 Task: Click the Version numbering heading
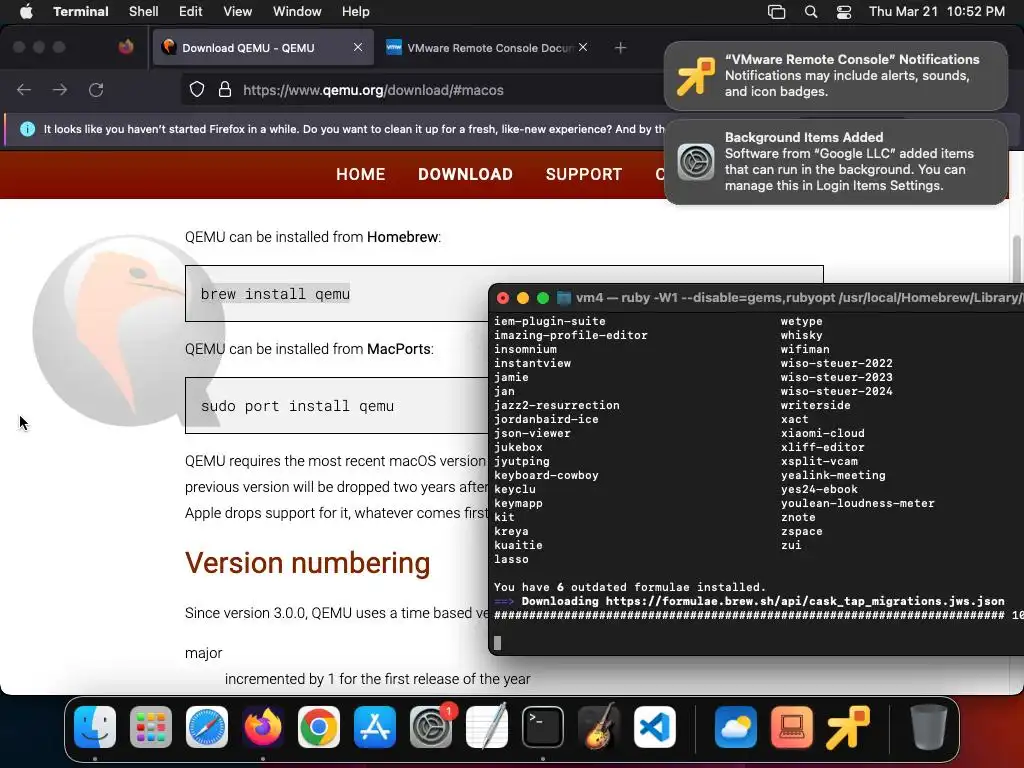pos(308,563)
